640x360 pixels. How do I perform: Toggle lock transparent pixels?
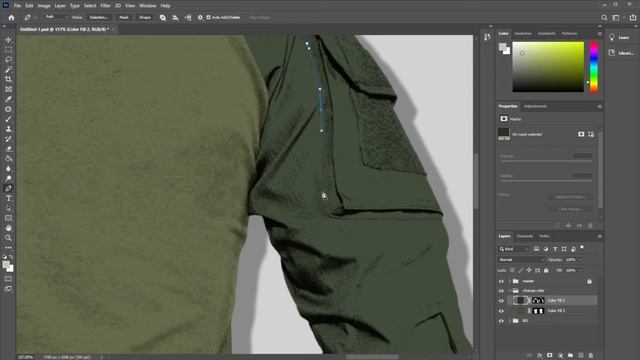(x=512, y=270)
